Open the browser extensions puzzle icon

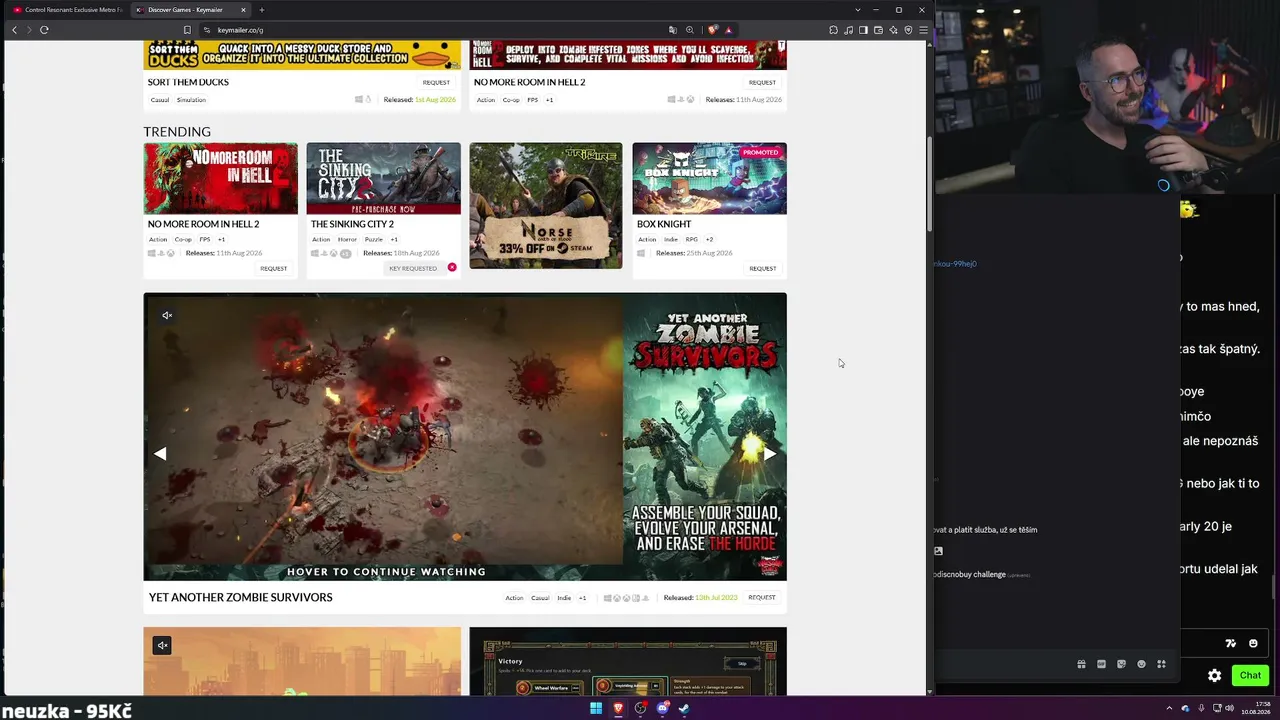click(x=833, y=30)
